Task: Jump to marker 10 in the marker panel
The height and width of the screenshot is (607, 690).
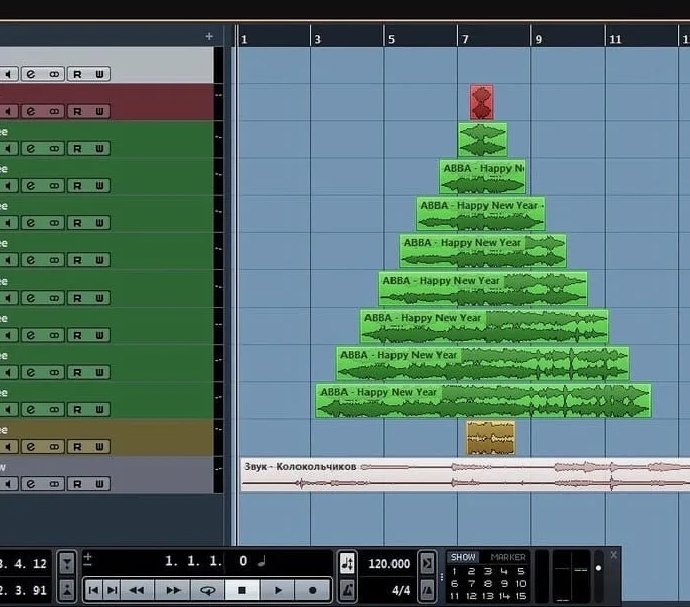Action: coord(521,584)
